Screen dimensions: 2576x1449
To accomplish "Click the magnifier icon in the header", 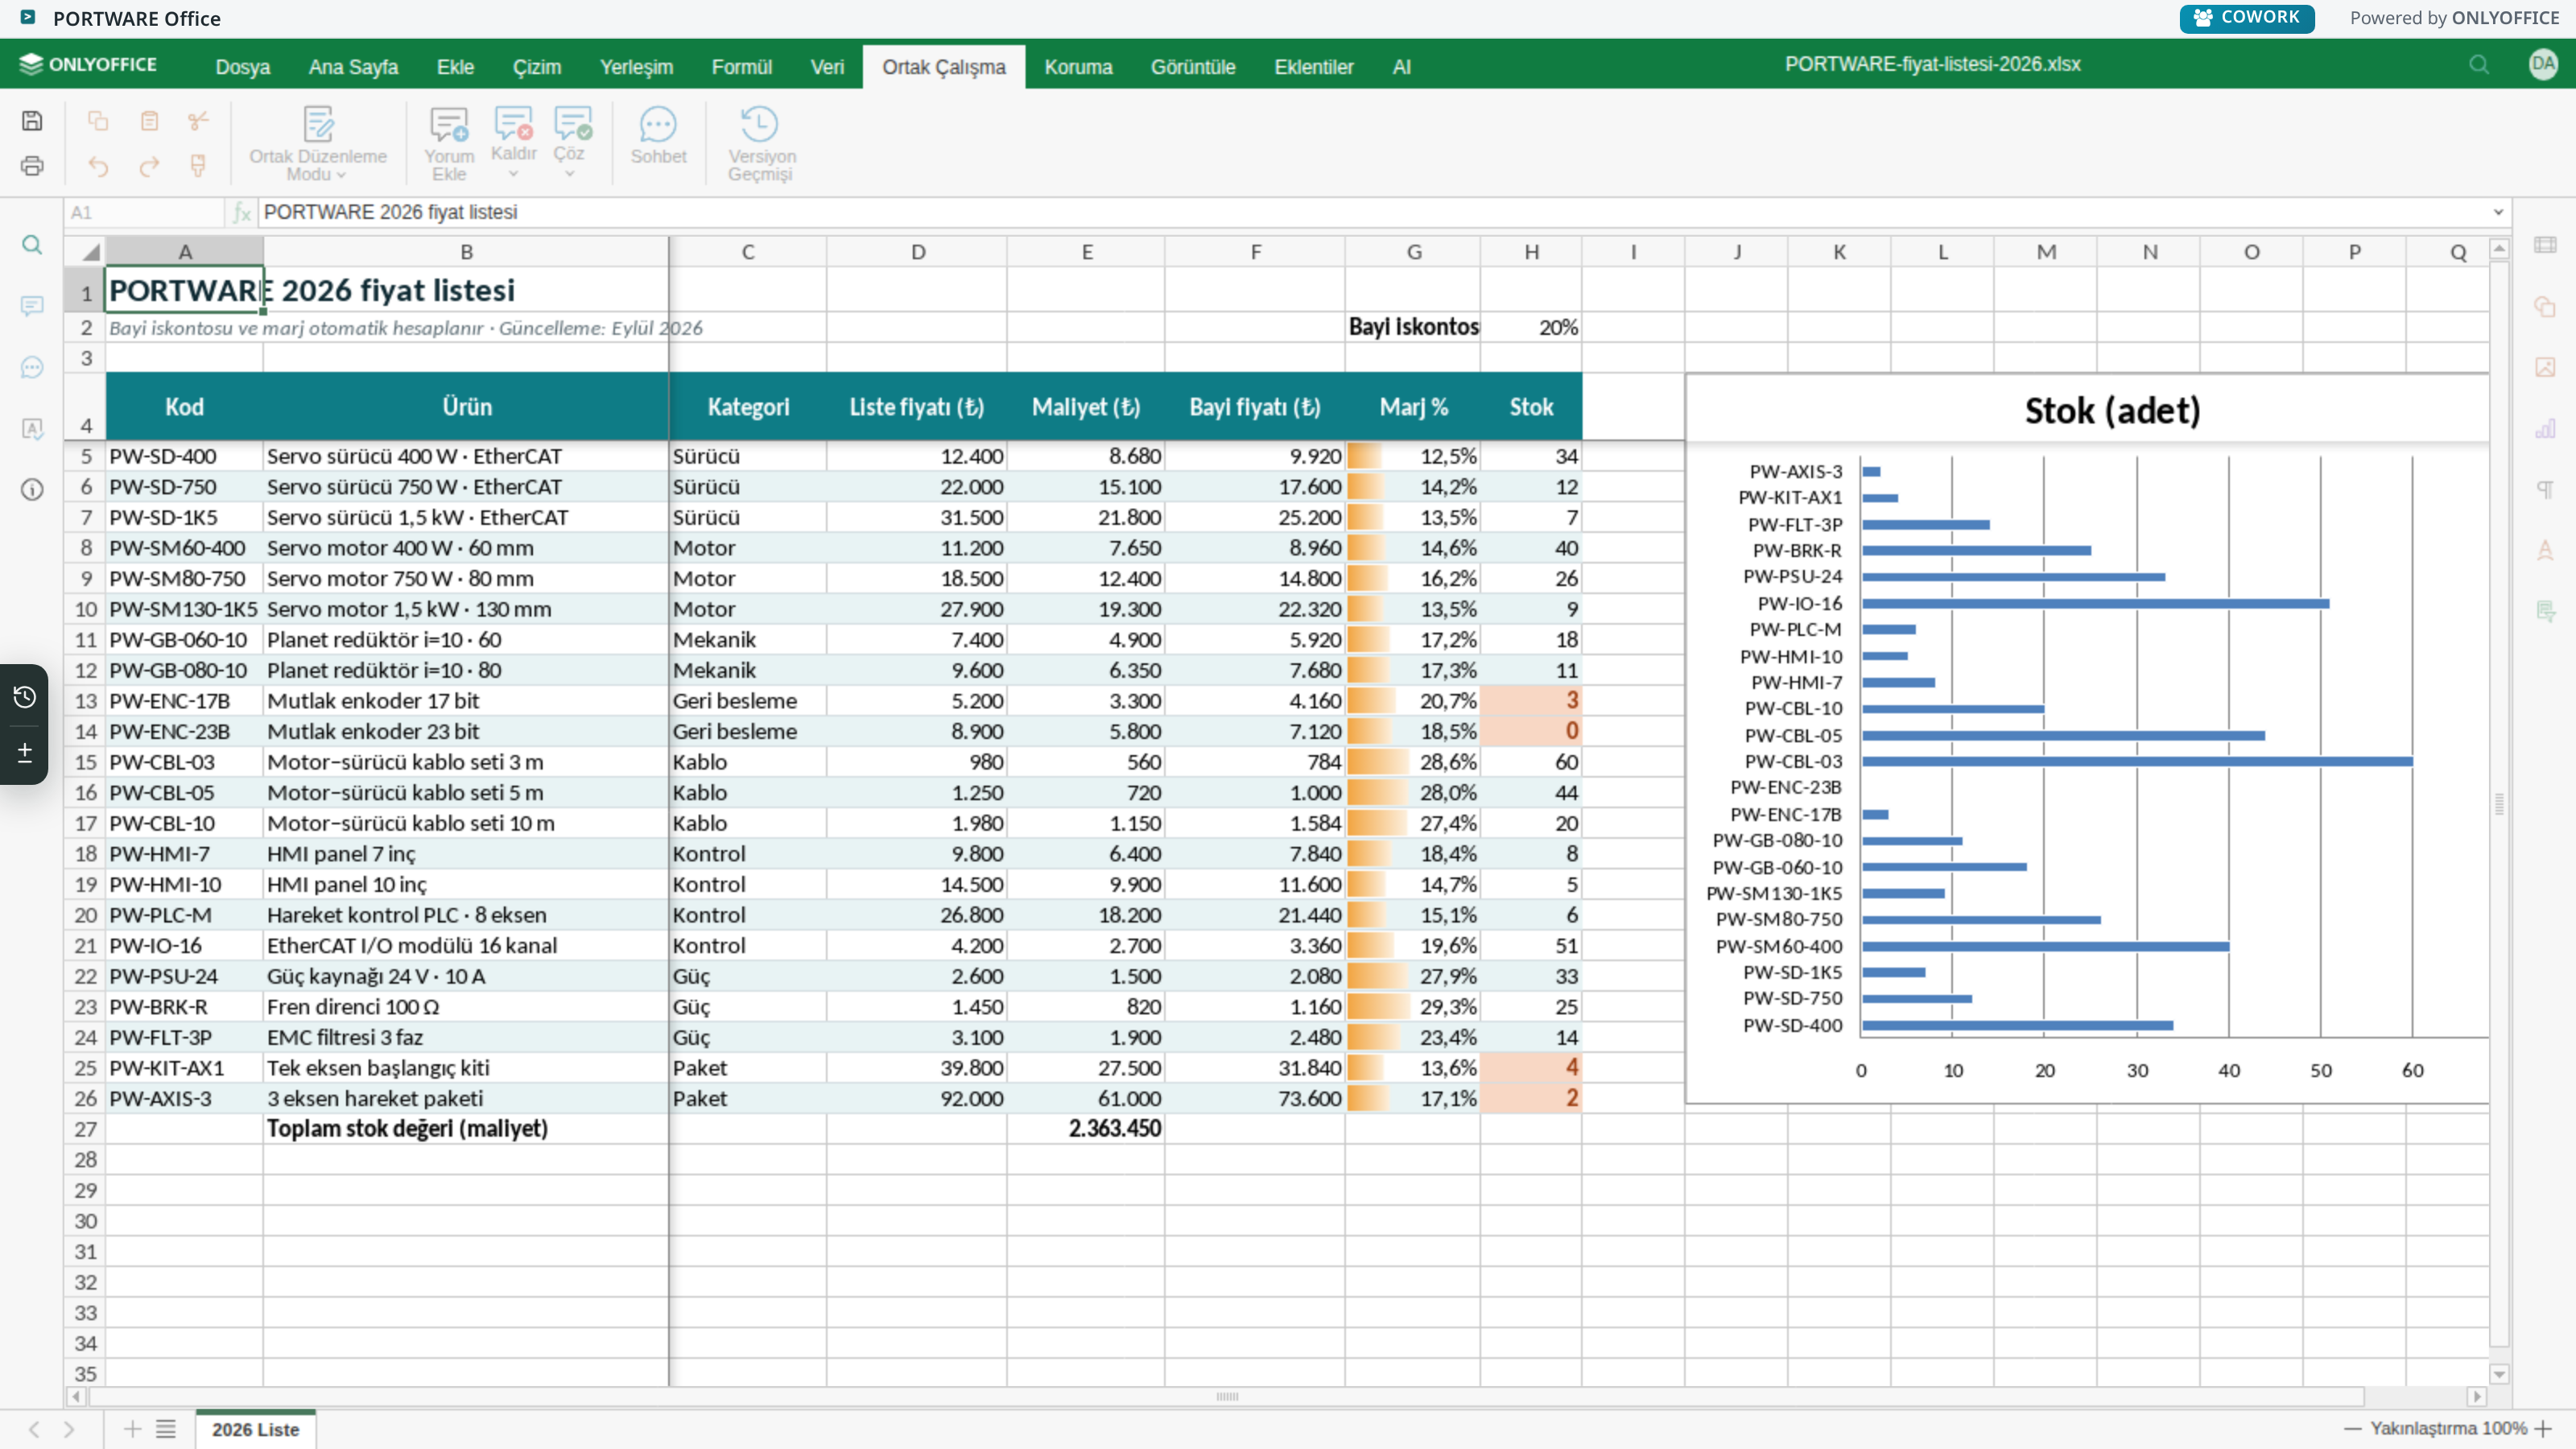I will (2479, 65).
